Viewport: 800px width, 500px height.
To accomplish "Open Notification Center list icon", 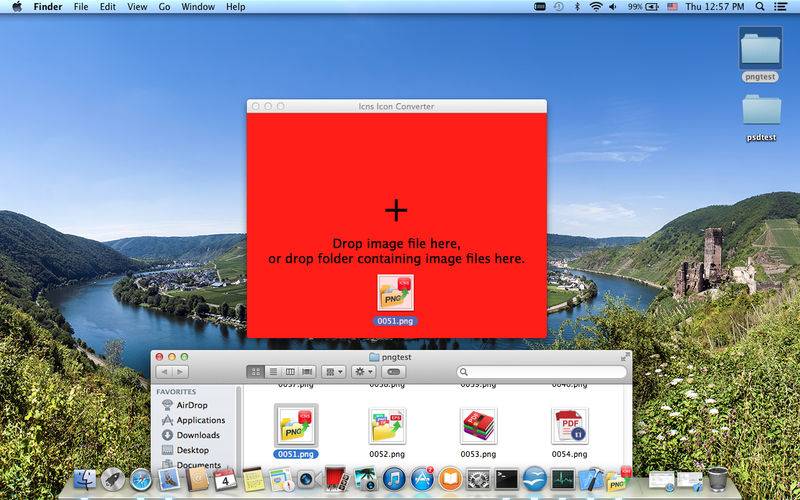I will (x=781, y=7).
